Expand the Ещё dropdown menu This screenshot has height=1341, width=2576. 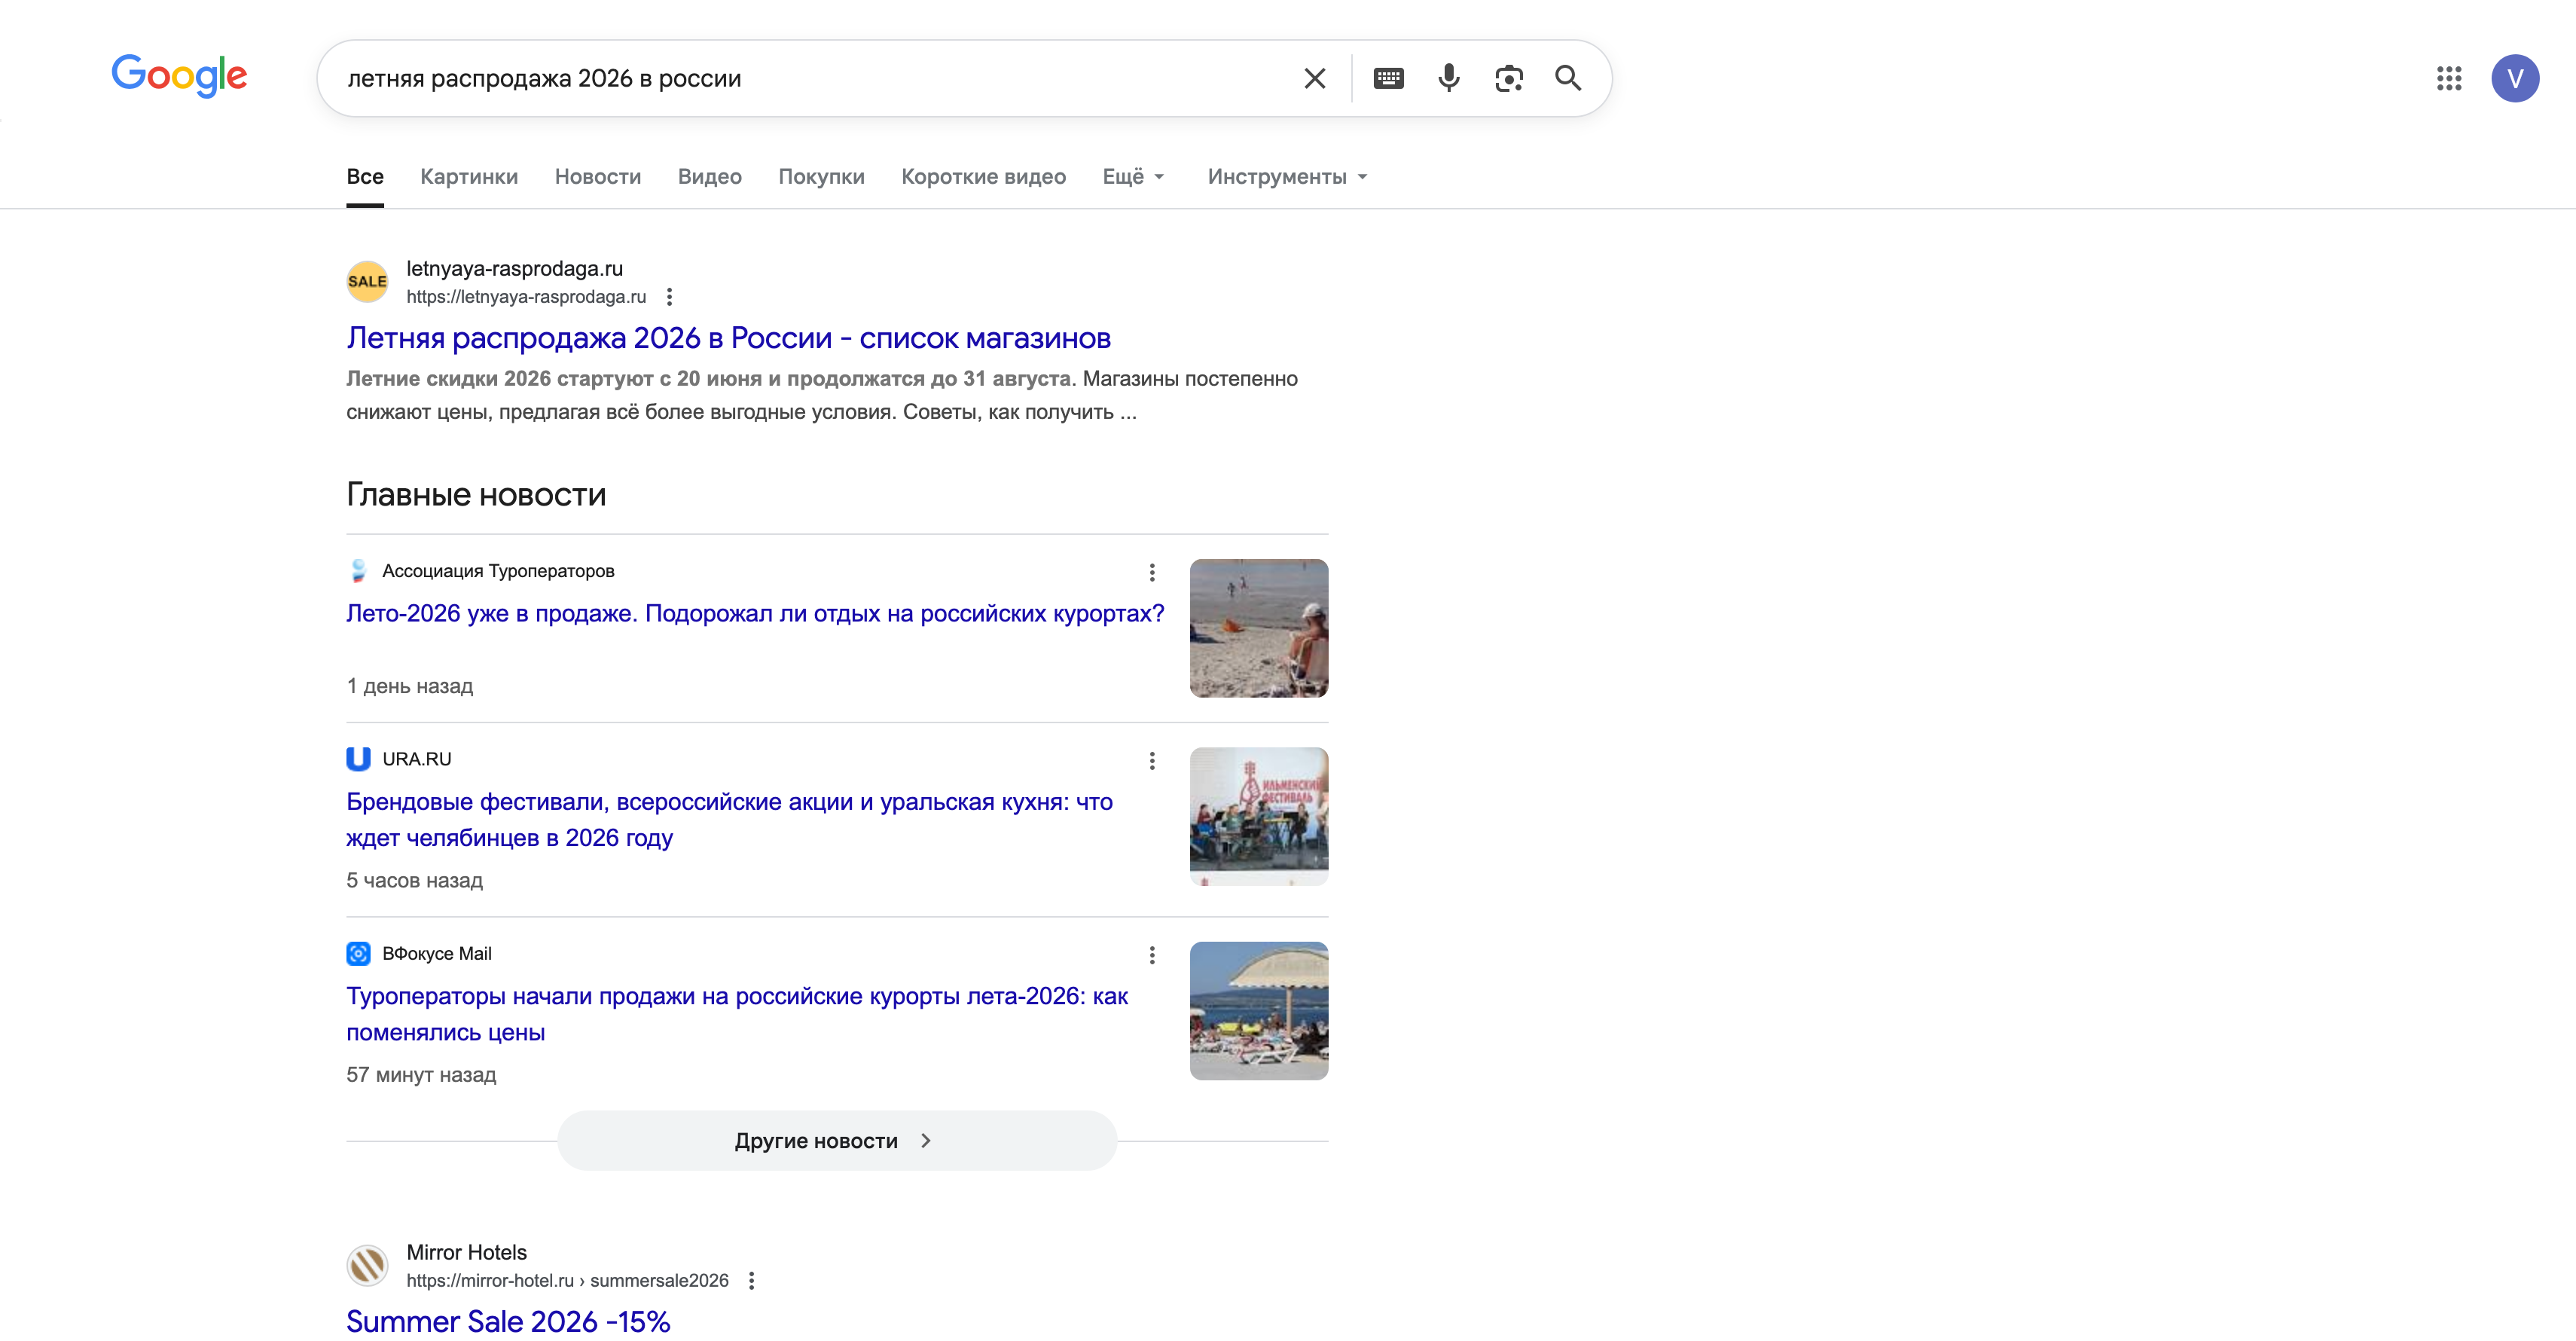point(1133,177)
